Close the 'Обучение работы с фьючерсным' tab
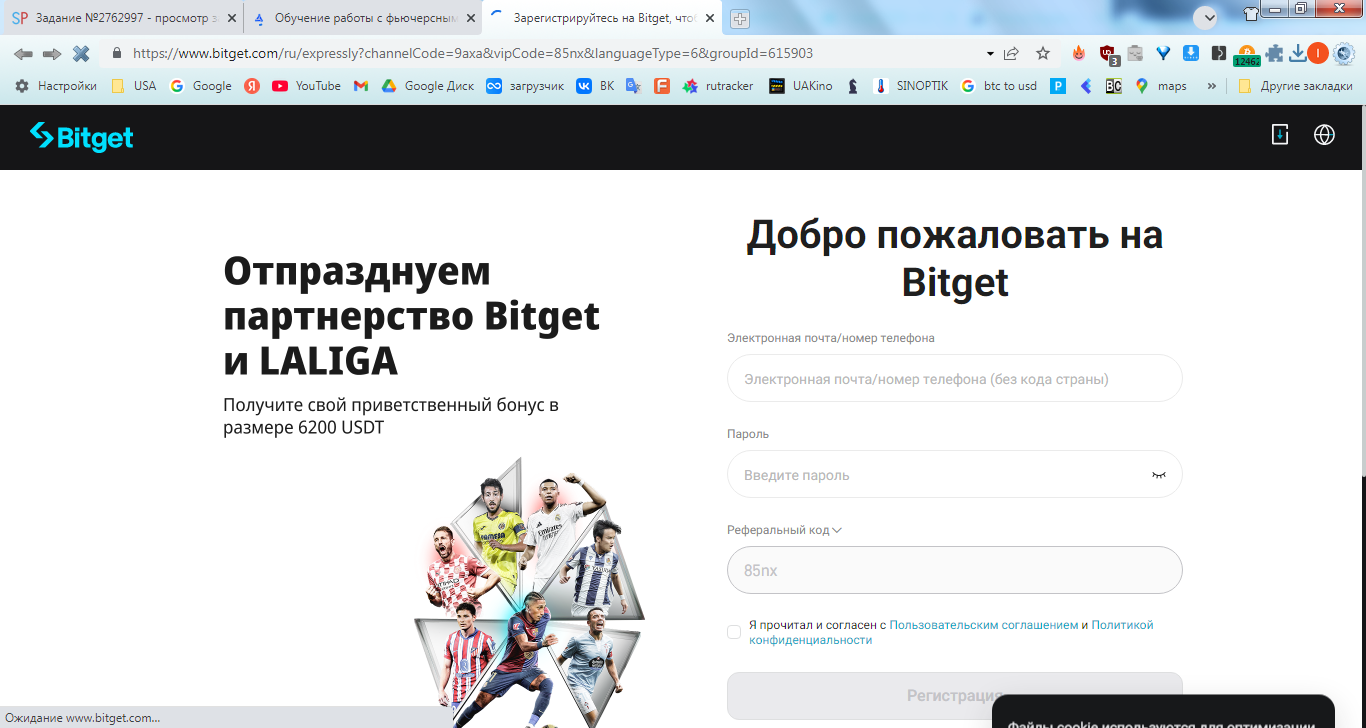 pos(471,18)
